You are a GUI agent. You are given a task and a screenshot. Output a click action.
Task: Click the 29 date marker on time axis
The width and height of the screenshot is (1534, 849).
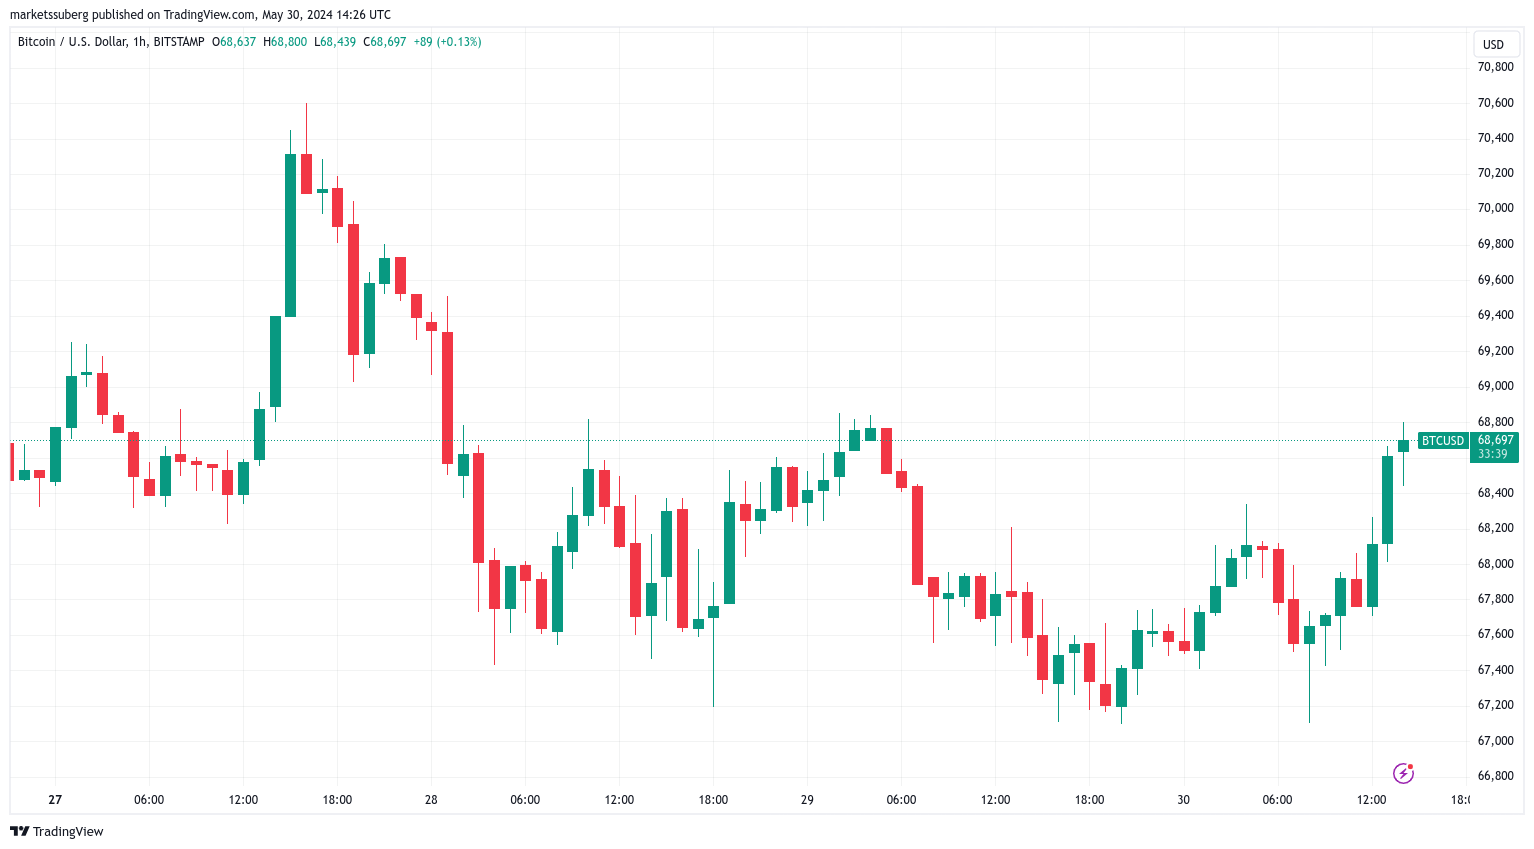(x=807, y=800)
